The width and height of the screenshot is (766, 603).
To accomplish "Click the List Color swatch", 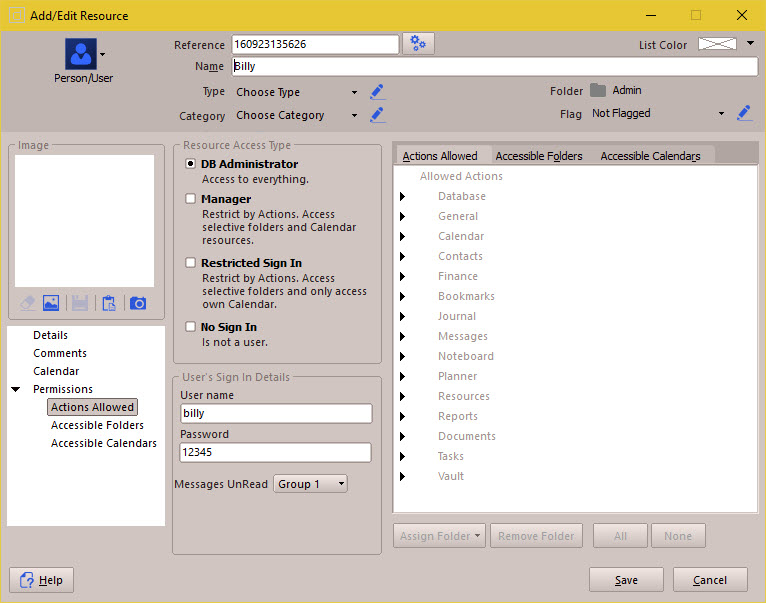I will (717, 44).
